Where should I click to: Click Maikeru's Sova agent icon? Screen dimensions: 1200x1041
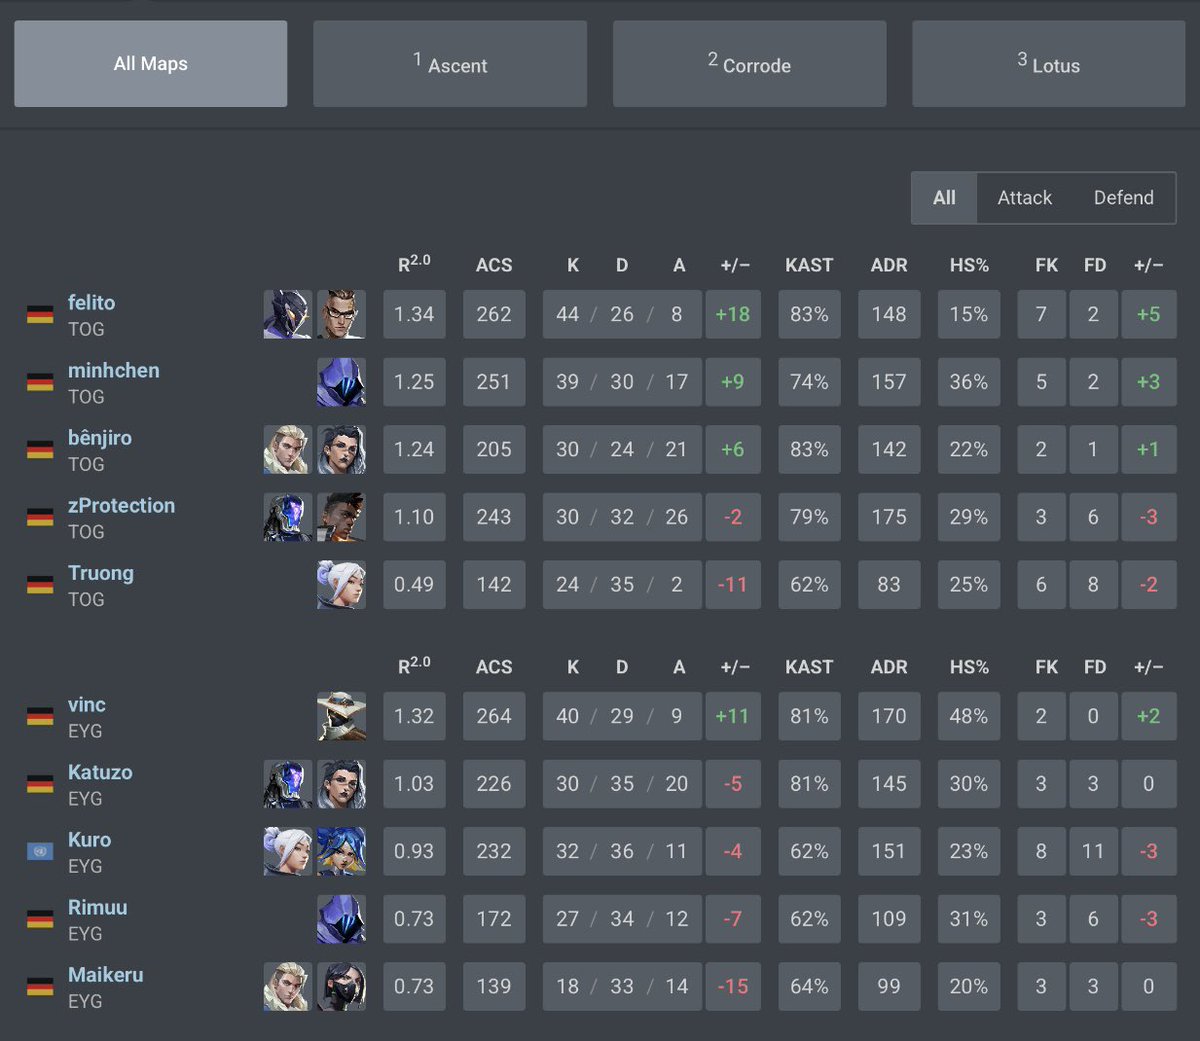287,986
